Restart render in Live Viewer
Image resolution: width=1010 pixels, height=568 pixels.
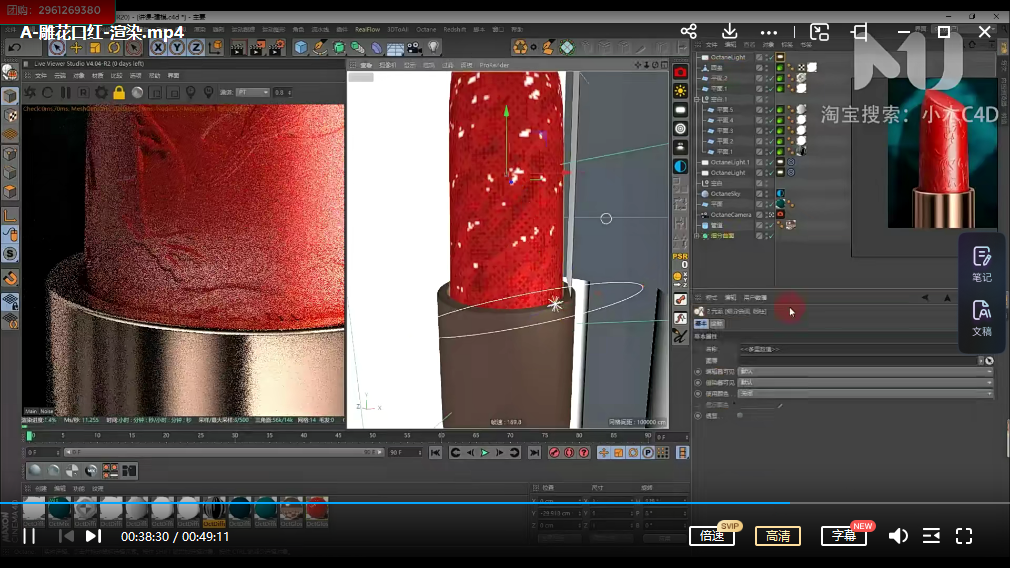click(x=48, y=93)
